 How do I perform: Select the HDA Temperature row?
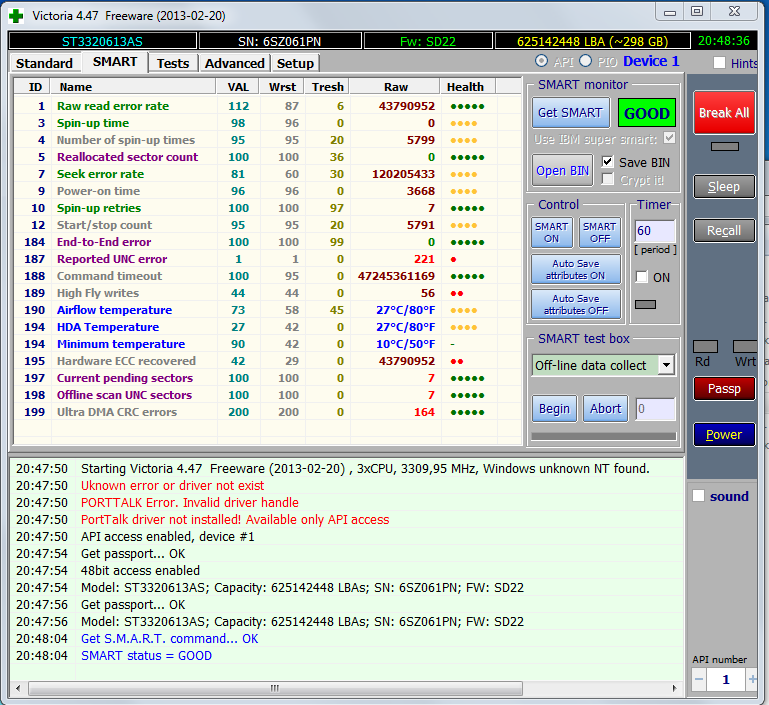(267, 327)
